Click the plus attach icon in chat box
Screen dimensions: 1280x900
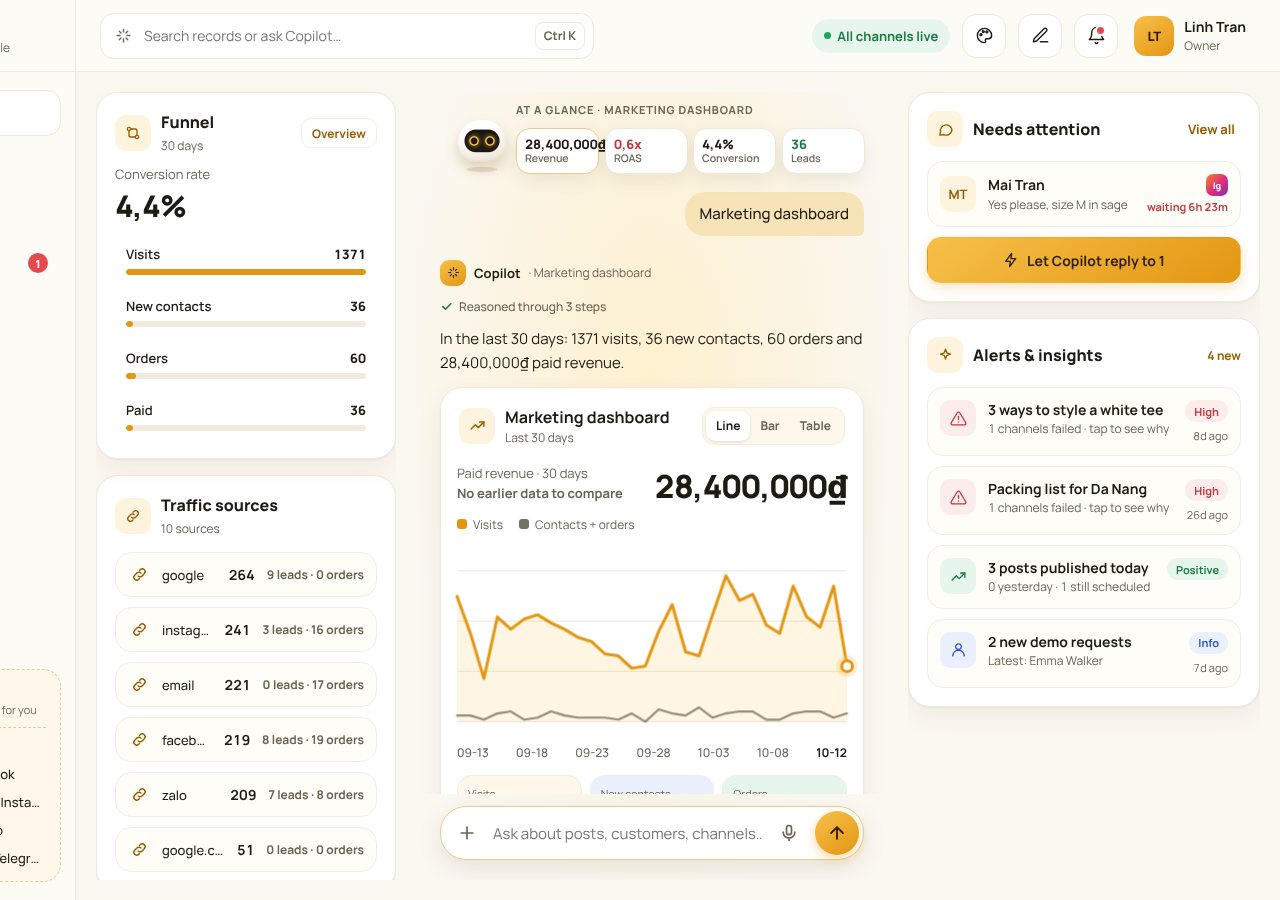click(x=467, y=833)
